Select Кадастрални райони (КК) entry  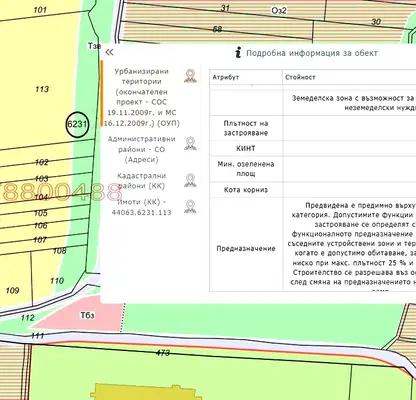click(142, 181)
